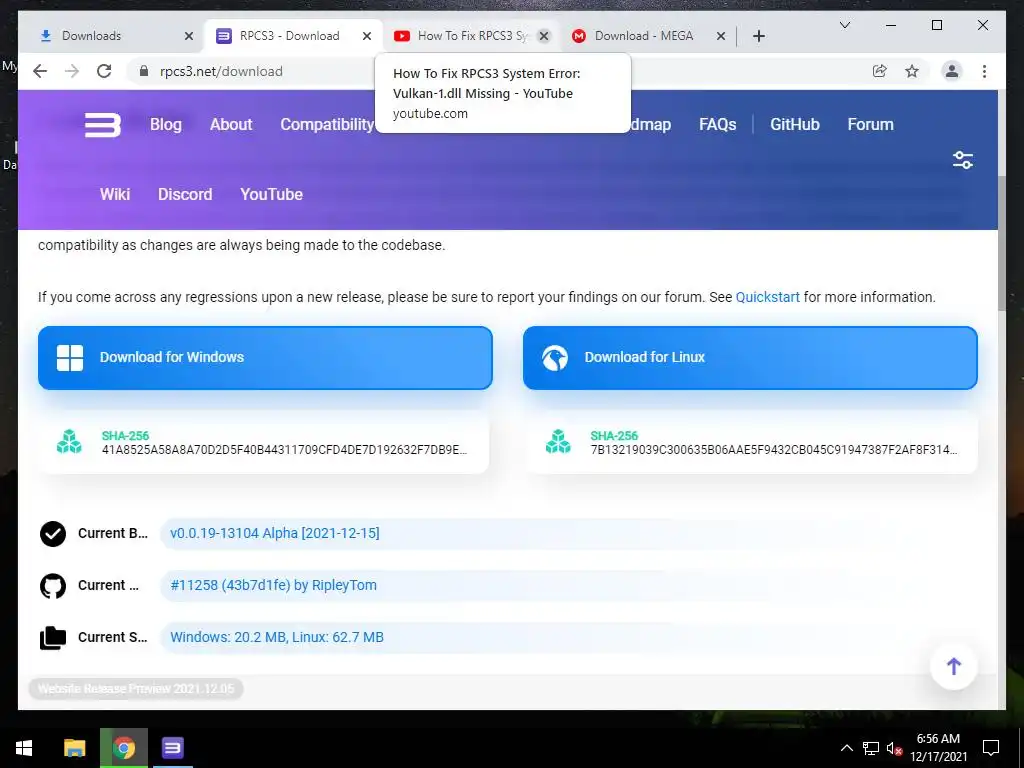Open a new tab with the plus button

(758, 36)
